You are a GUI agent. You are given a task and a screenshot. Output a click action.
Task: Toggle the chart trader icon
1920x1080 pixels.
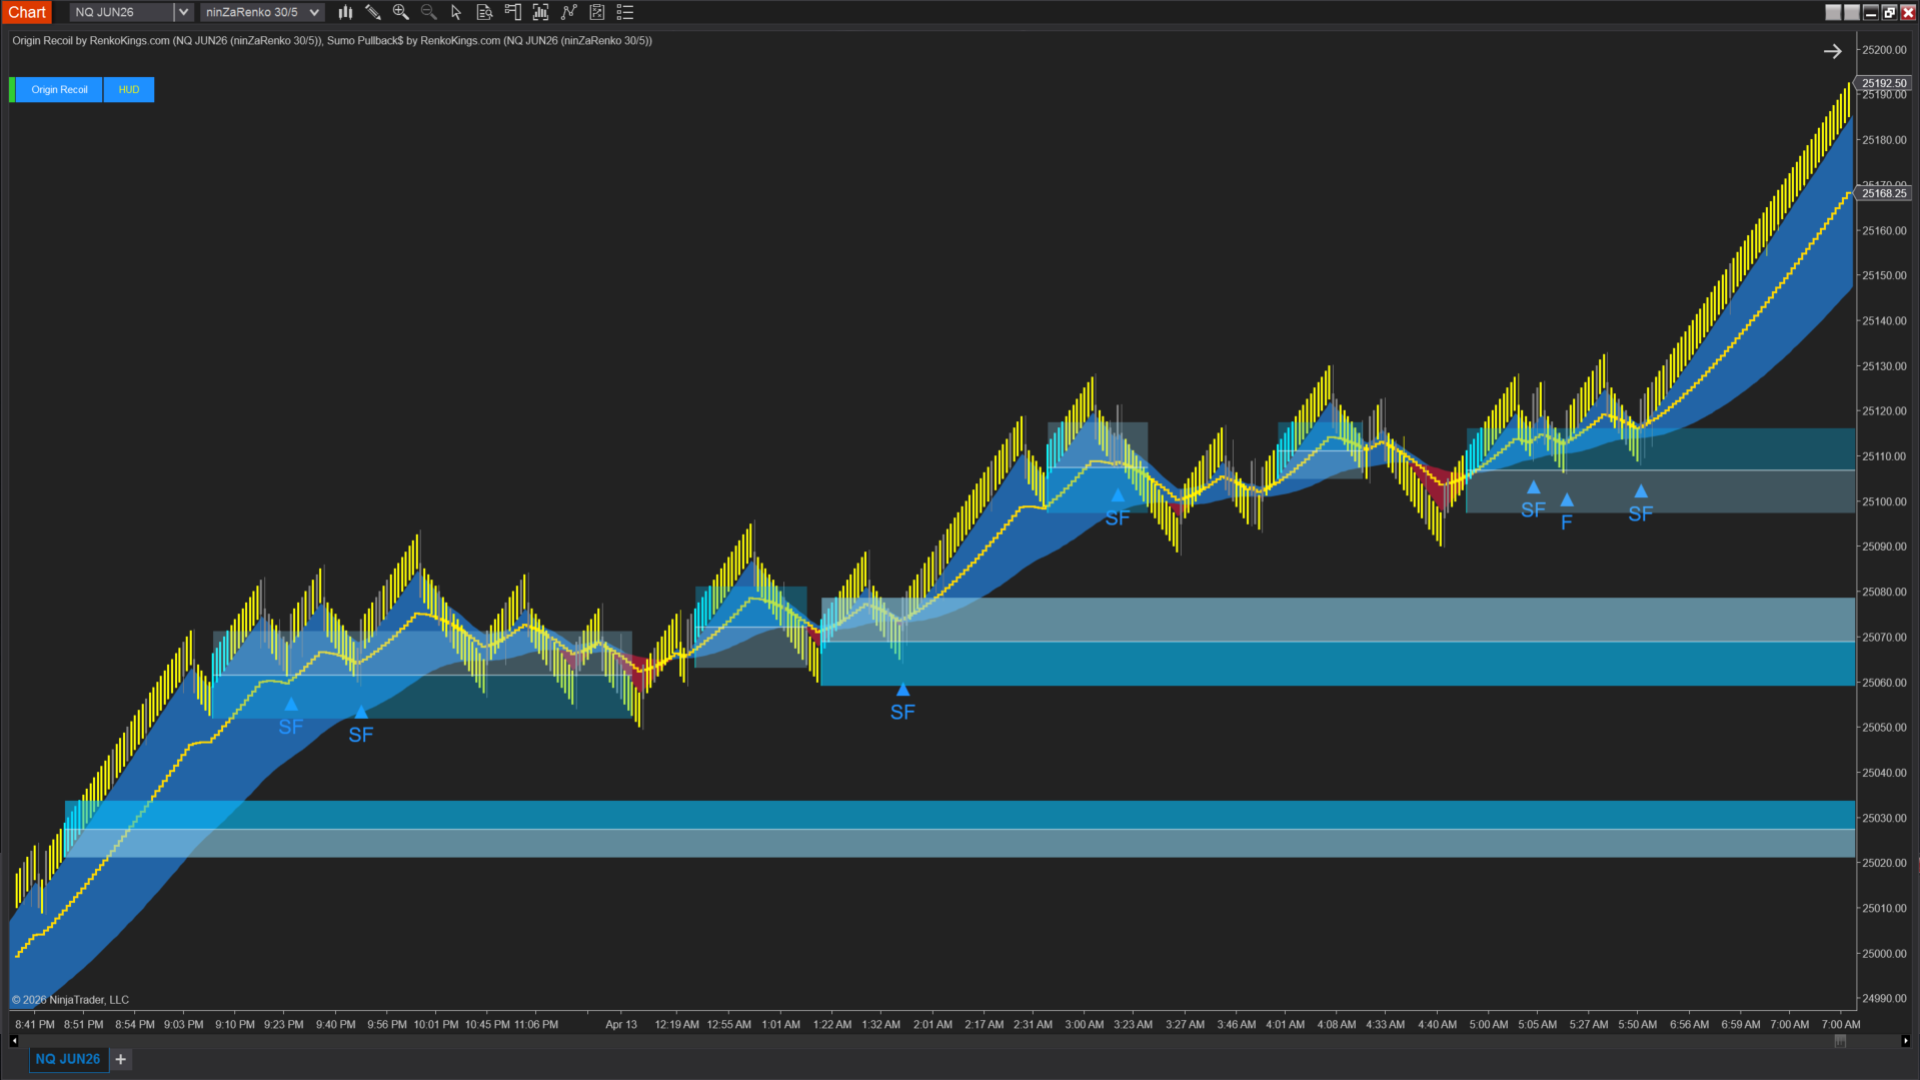coord(512,12)
